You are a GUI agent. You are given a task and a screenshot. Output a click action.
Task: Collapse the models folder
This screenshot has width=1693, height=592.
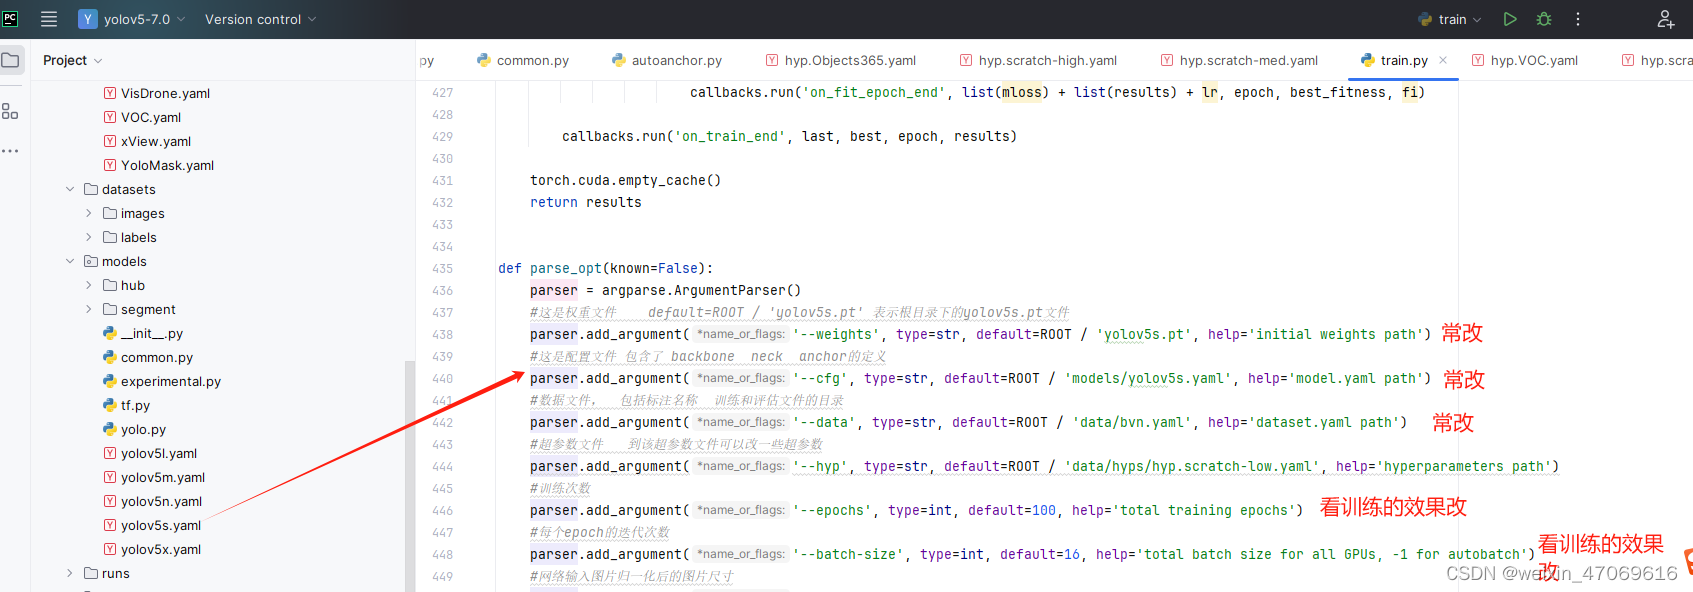coord(70,261)
